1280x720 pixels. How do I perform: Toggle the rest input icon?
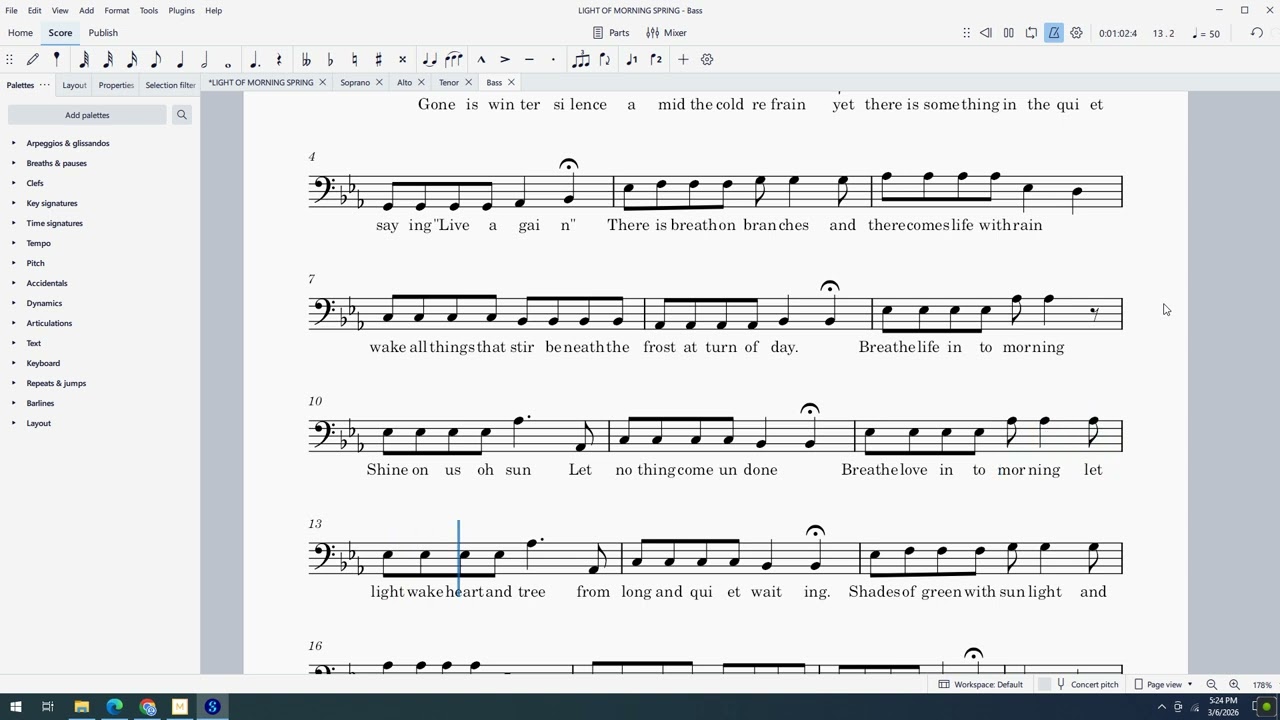(x=279, y=60)
